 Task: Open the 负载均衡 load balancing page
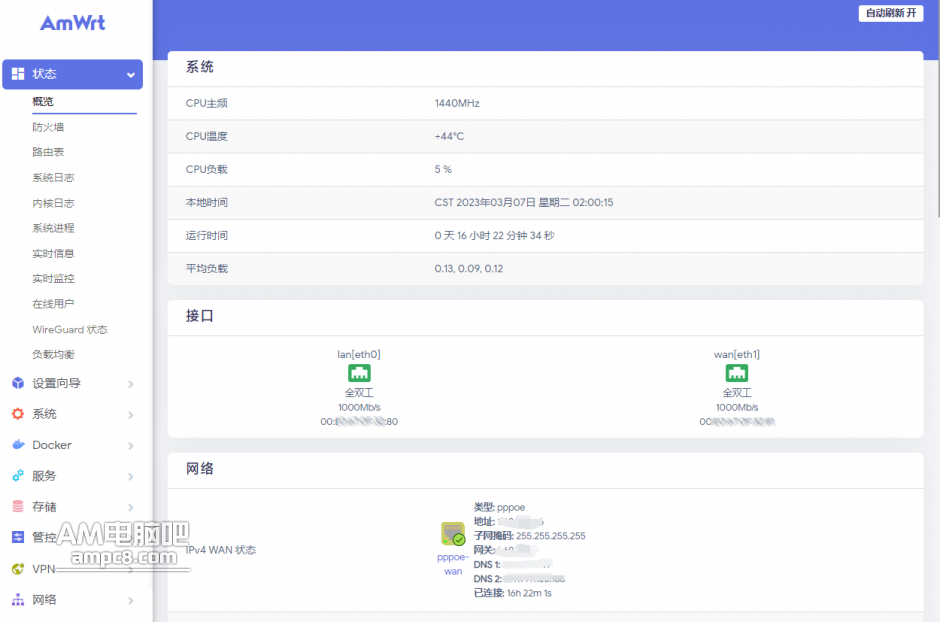(53, 355)
